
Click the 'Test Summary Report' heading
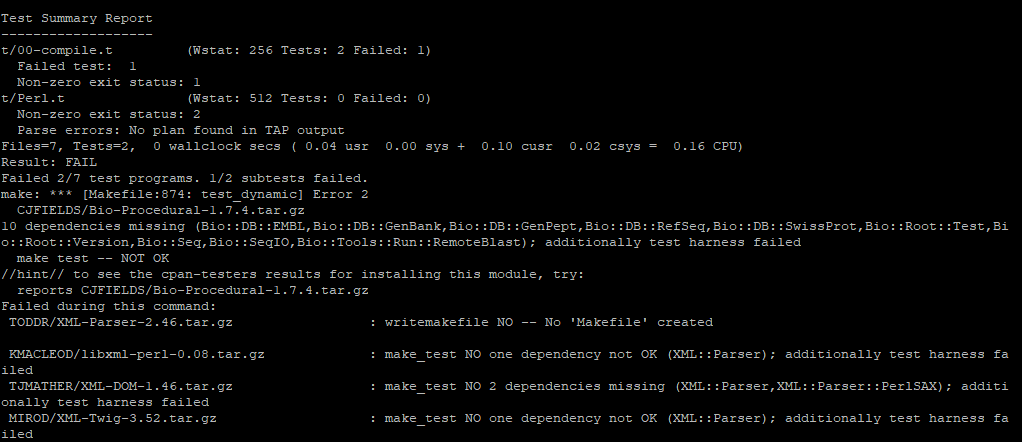(x=76, y=18)
